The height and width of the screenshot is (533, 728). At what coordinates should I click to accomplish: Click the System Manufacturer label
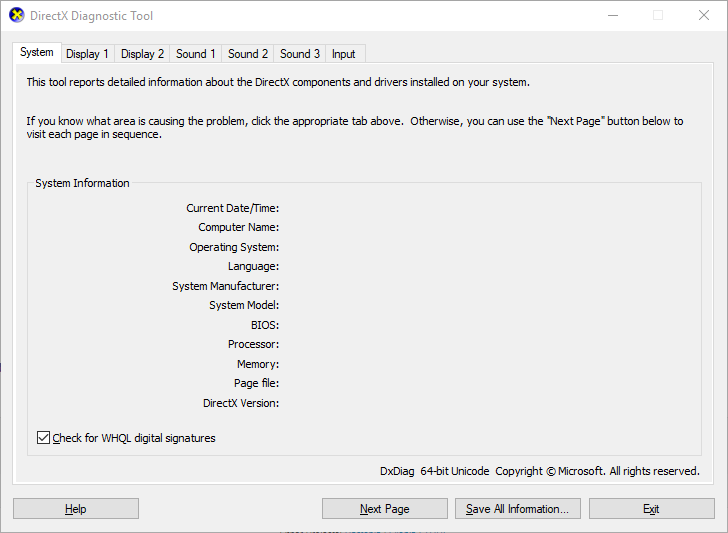pos(226,286)
